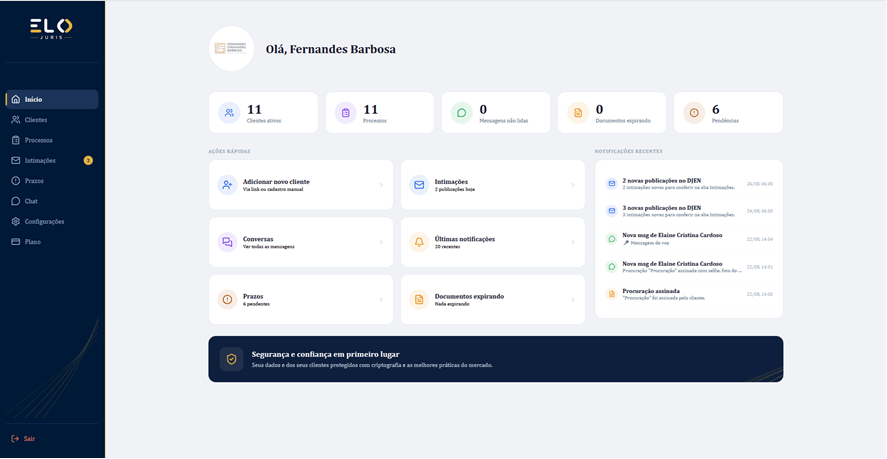
Task: Click chevron on Intimações quick action card
Action: coord(573,185)
